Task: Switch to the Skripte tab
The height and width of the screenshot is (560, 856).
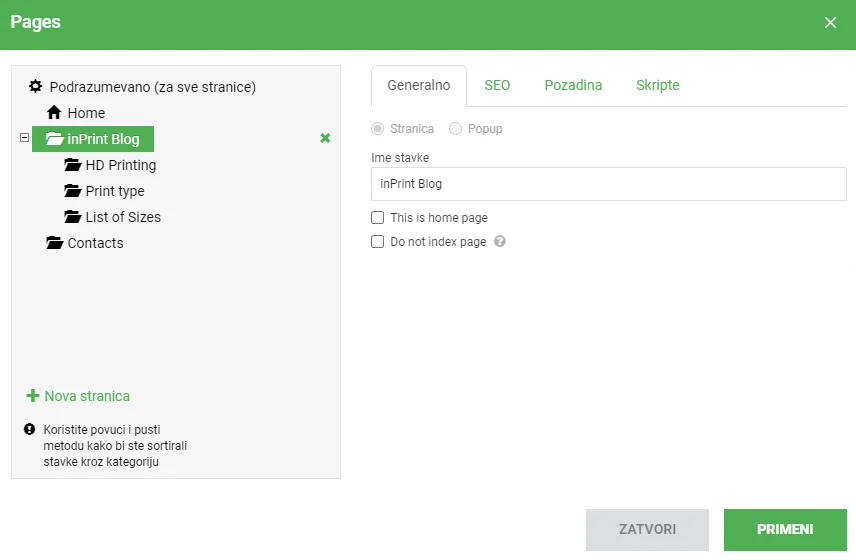Action: point(658,85)
